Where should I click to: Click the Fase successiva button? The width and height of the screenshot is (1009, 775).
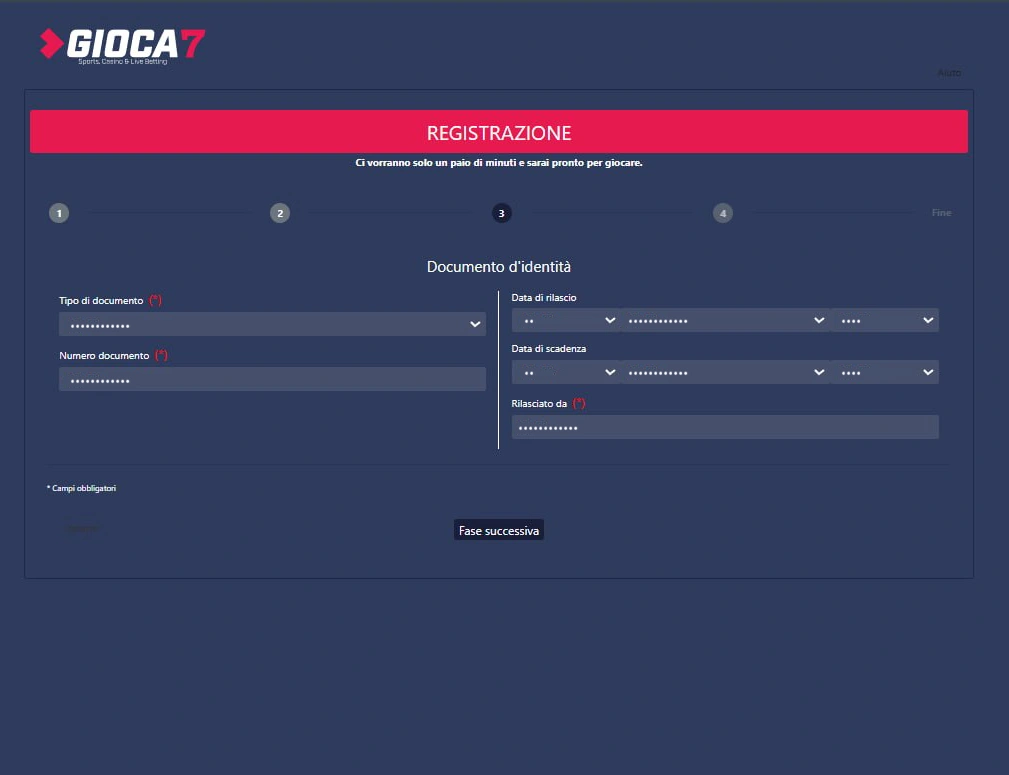pyautogui.click(x=499, y=530)
